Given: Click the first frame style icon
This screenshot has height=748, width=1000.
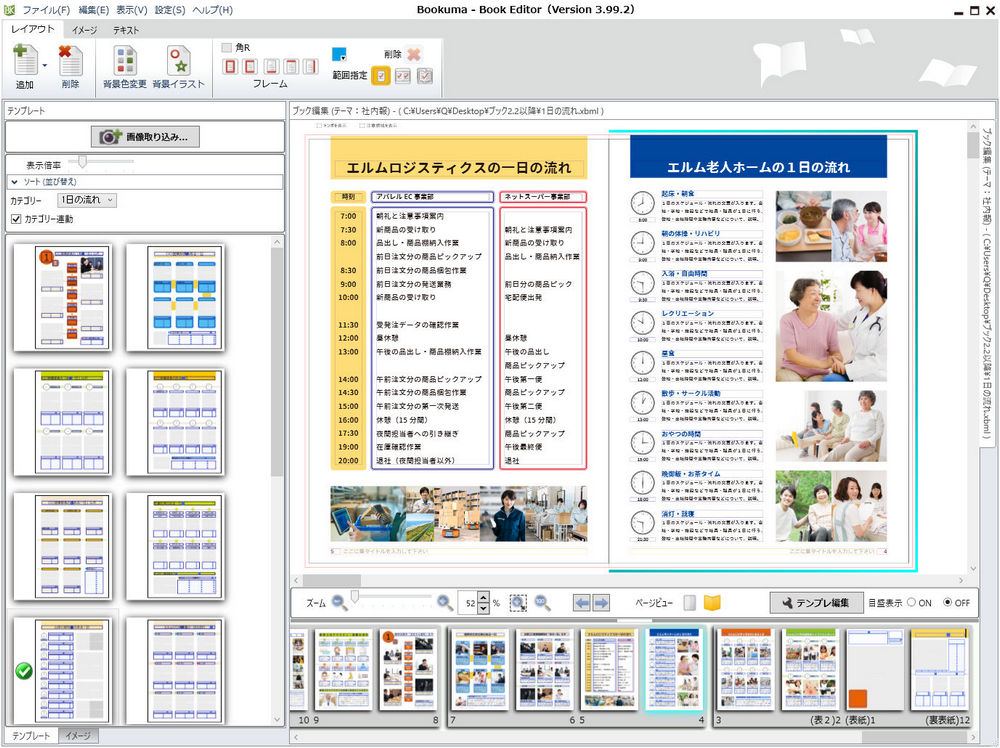Looking at the screenshot, I should [x=230, y=66].
